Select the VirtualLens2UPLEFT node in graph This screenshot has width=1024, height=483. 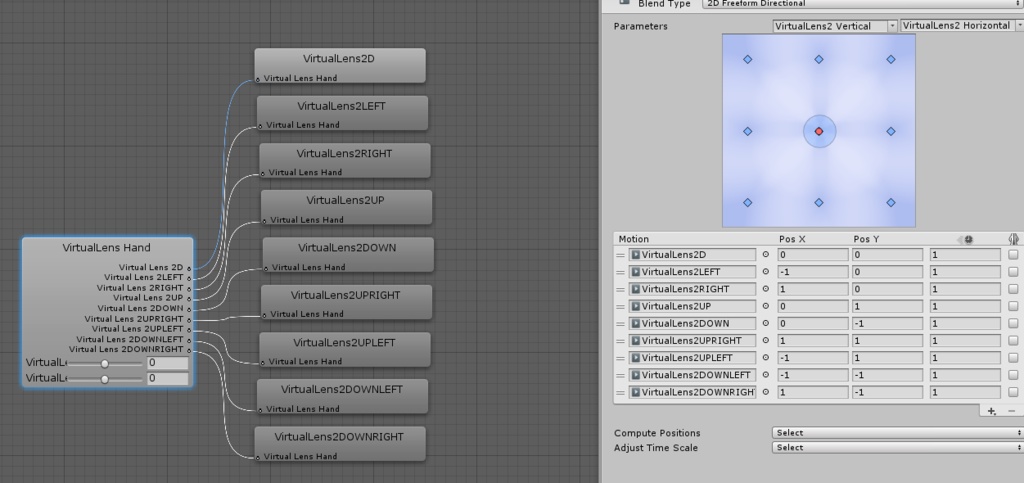345,349
